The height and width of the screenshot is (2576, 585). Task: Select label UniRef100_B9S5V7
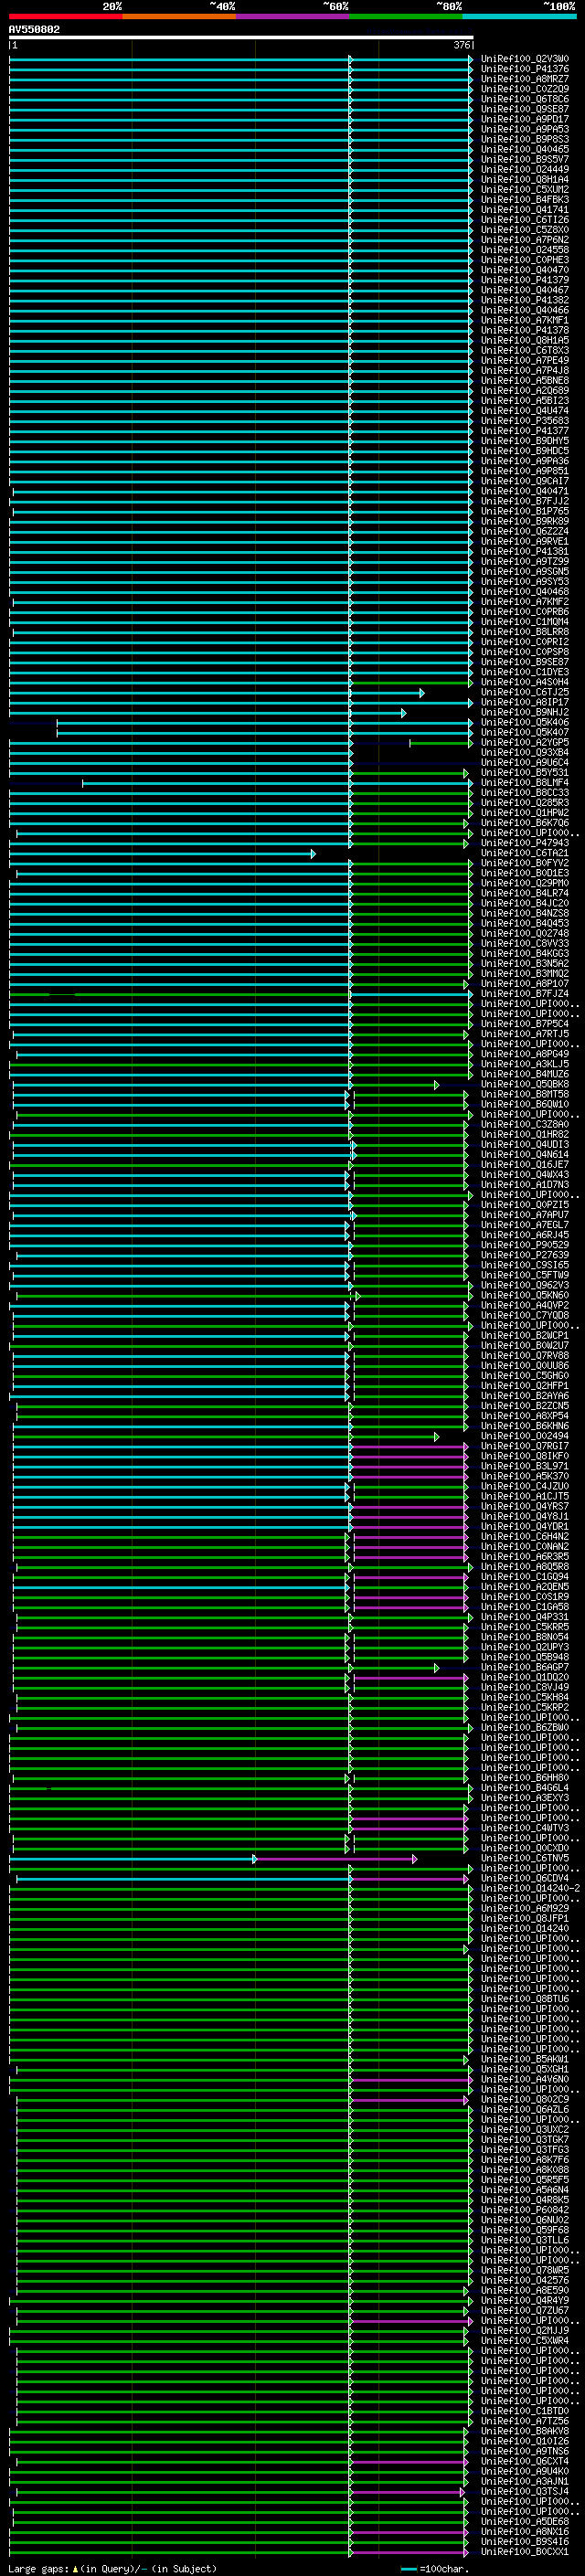(525, 159)
